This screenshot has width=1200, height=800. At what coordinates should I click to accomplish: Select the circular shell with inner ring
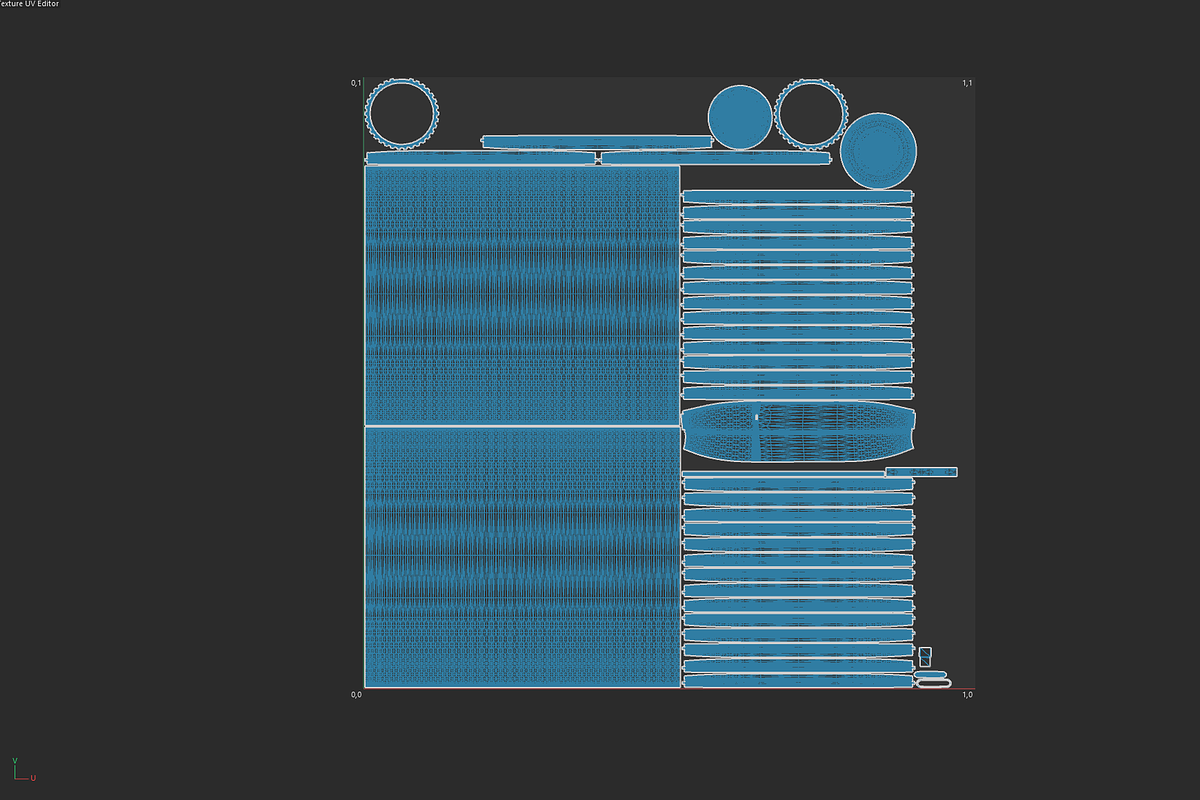coord(878,151)
